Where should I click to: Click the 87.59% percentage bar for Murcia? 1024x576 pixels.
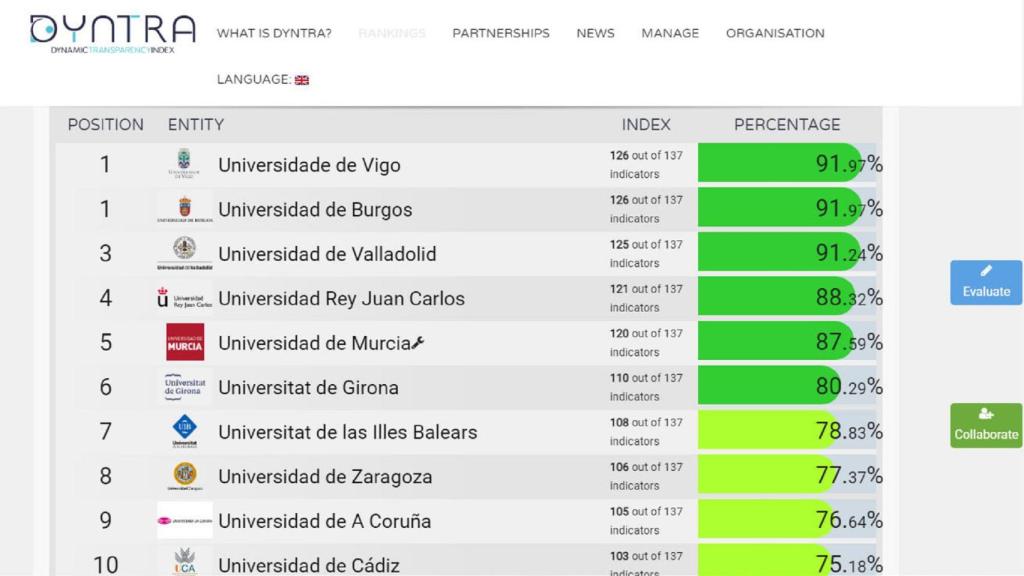coord(780,341)
